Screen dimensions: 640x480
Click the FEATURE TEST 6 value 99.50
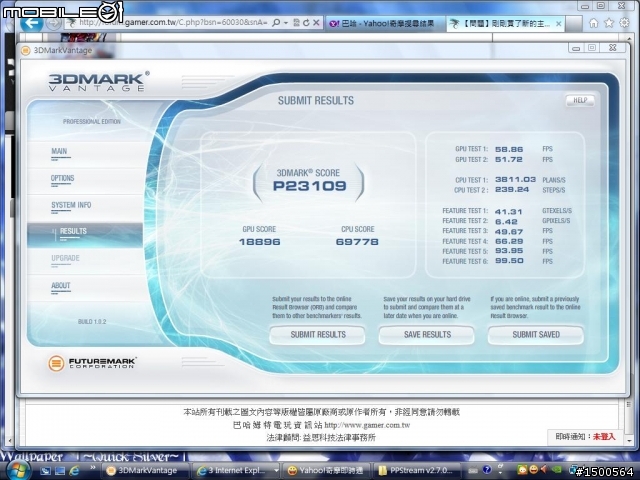[509, 261]
